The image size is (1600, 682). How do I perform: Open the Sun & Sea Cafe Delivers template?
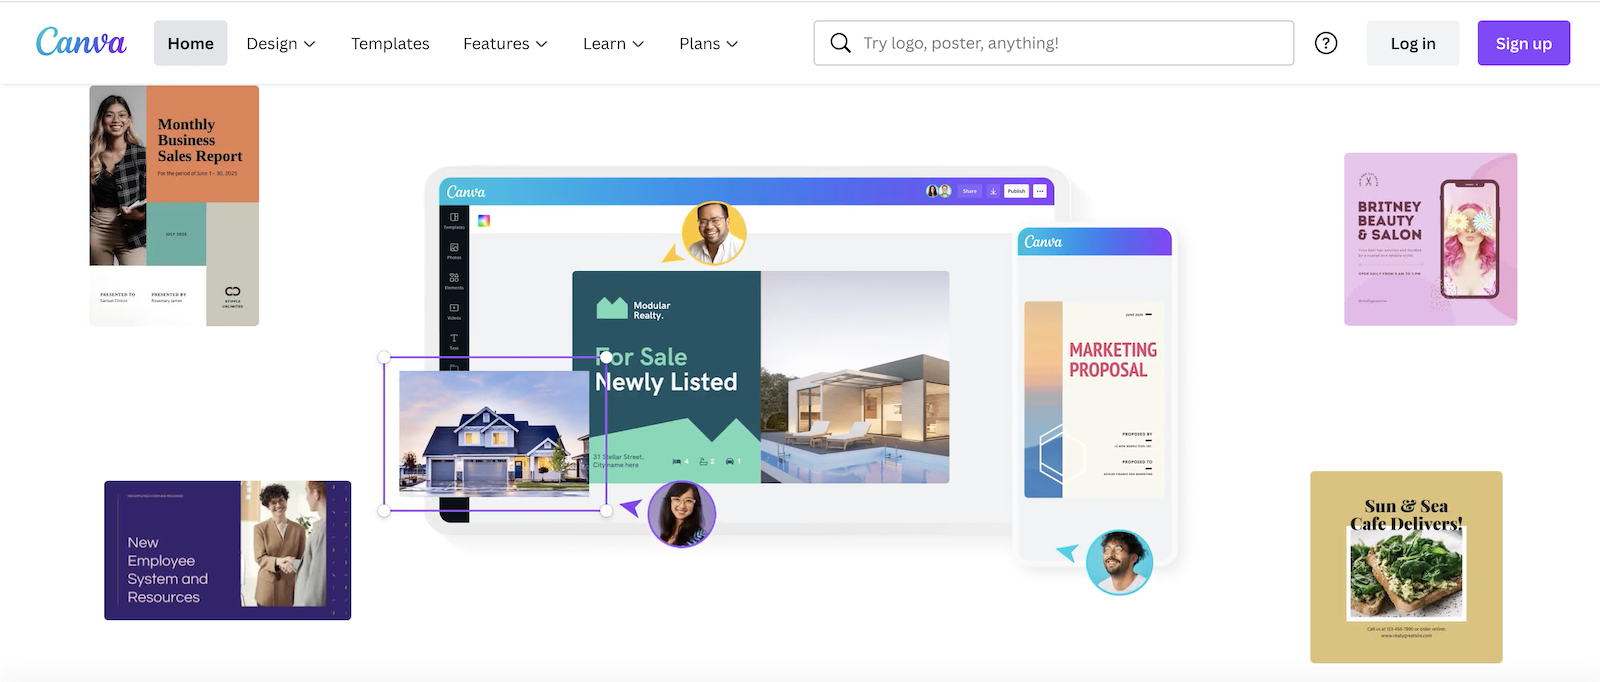(1406, 567)
